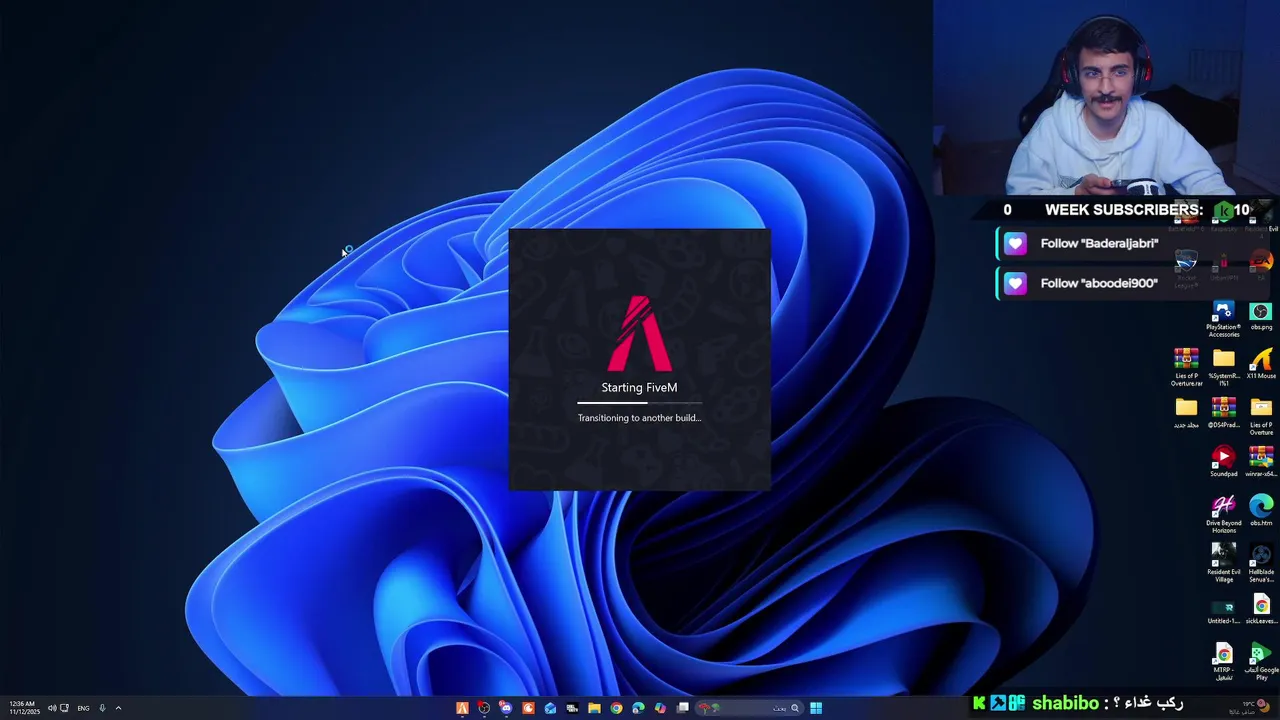Screen dimensions: 1280x720
Task: Select the Lies of P Overture folder
Action: [x=1261, y=416]
